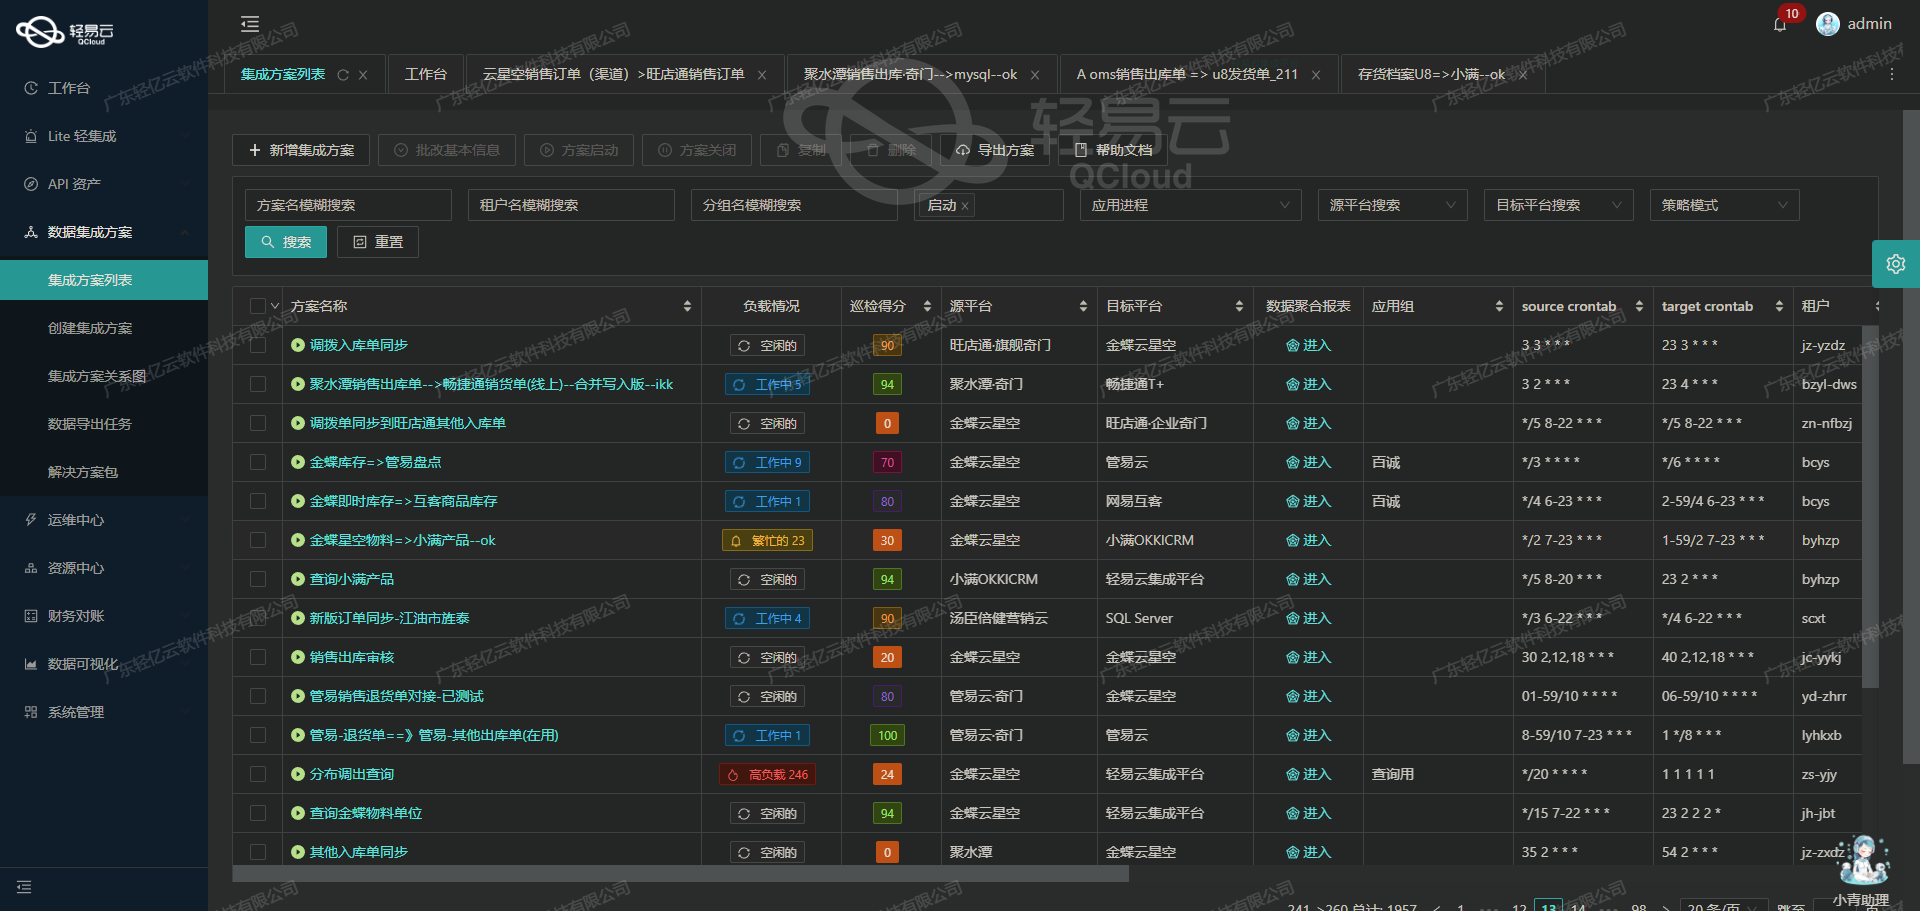Sort by target crontab column
Screen dimensions: 1920x911
(1779, 306)
